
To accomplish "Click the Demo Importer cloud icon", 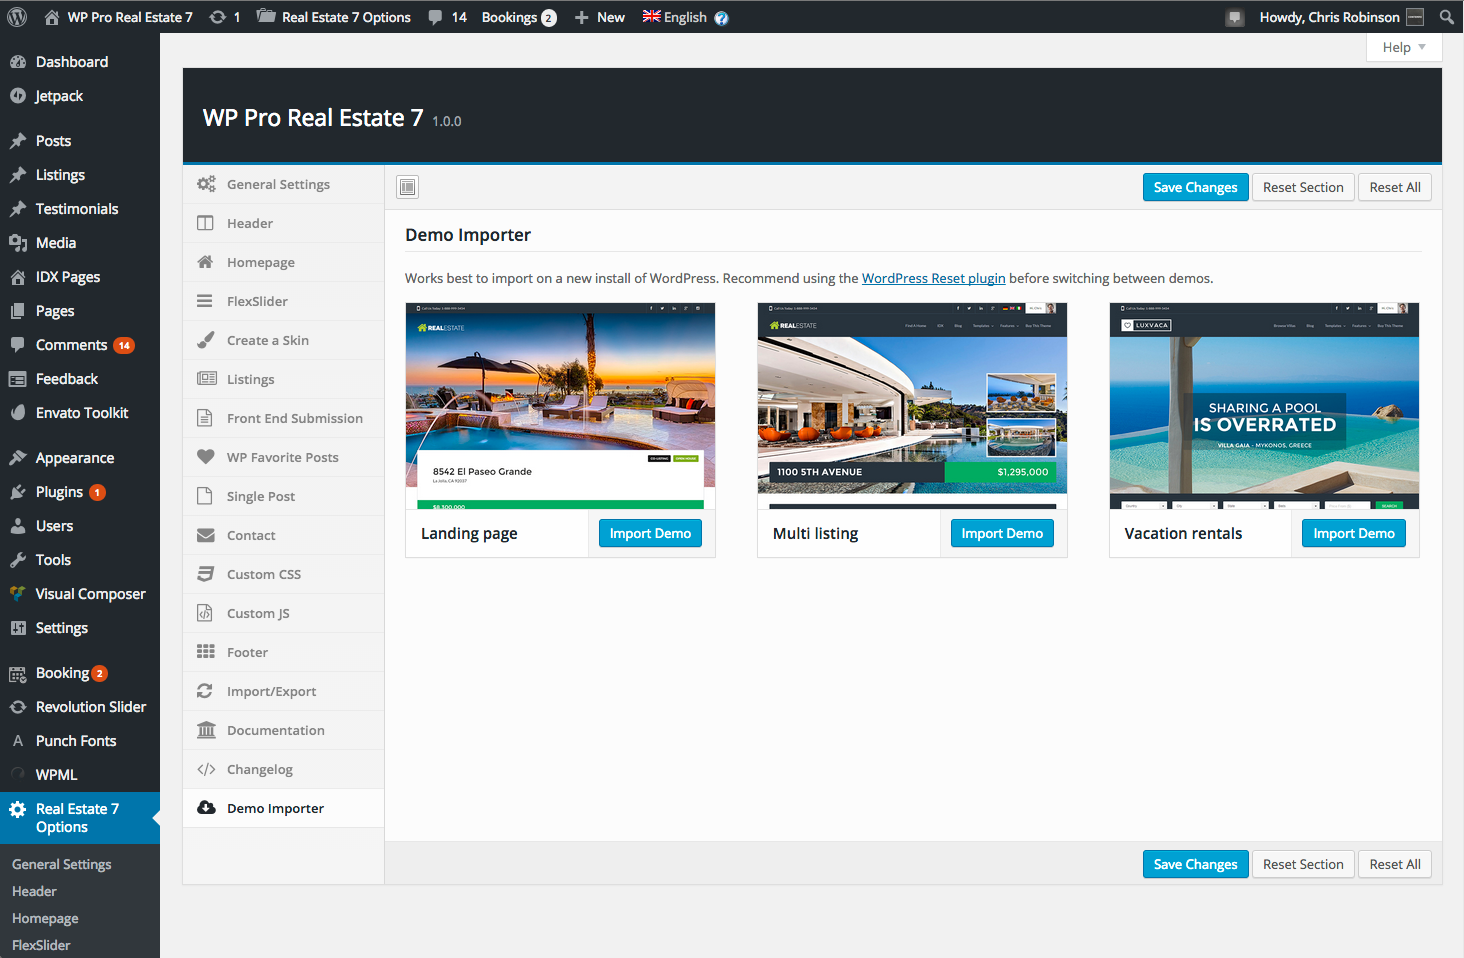I will [206, 808].
